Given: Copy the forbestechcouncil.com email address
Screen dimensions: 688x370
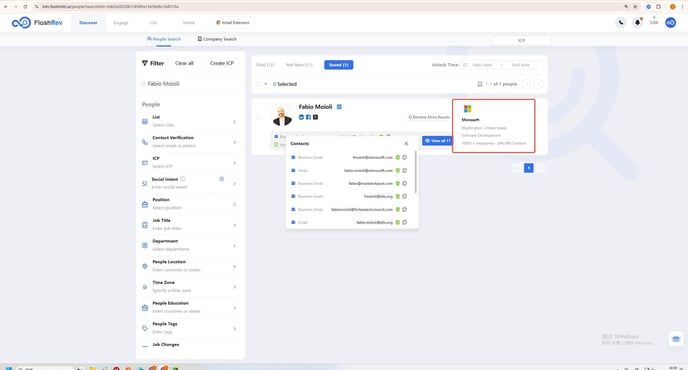Looking at the screenshot, I should (405, 209).
